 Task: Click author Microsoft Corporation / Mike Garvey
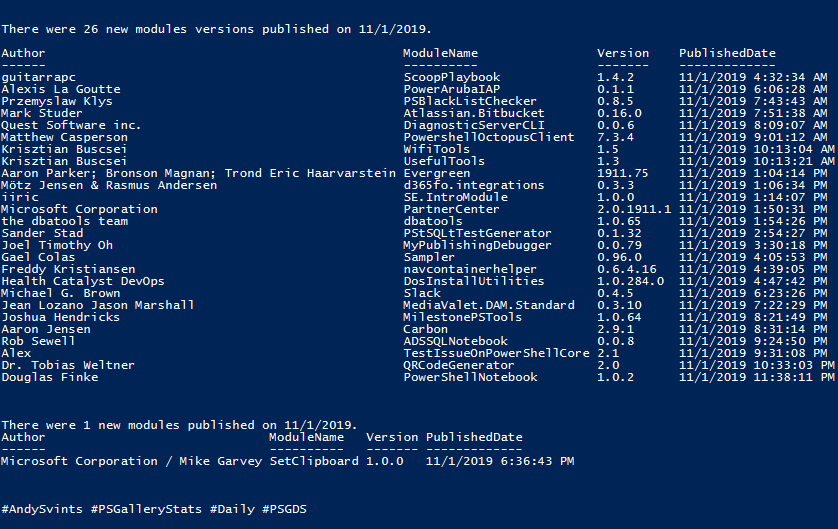tap(131, 461)
